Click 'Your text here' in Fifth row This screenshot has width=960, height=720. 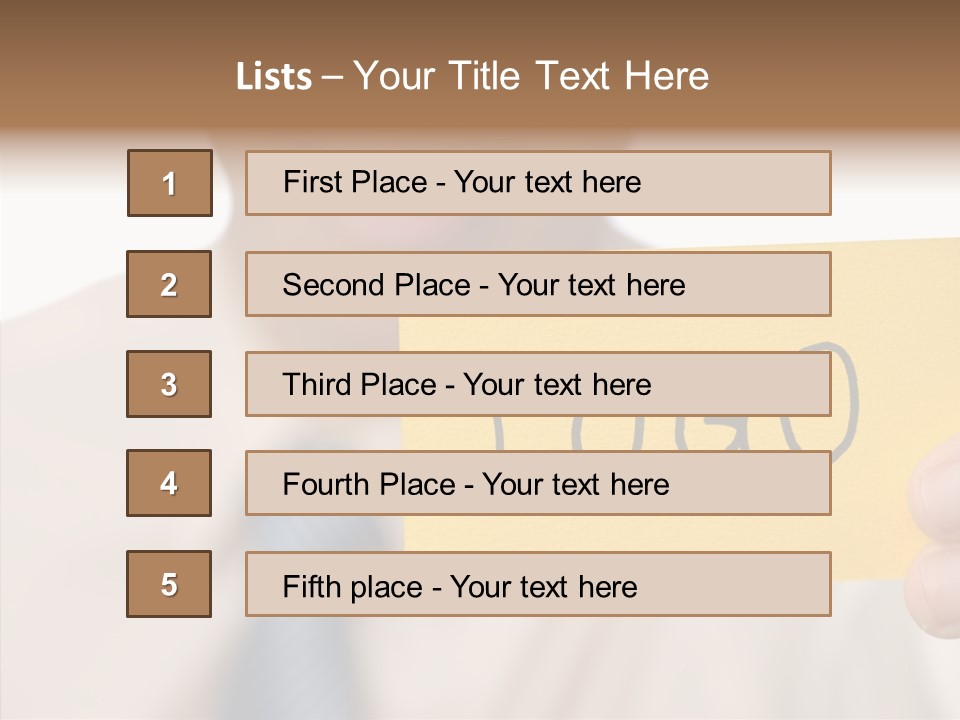pyautogui.click(x=543, y=586)
